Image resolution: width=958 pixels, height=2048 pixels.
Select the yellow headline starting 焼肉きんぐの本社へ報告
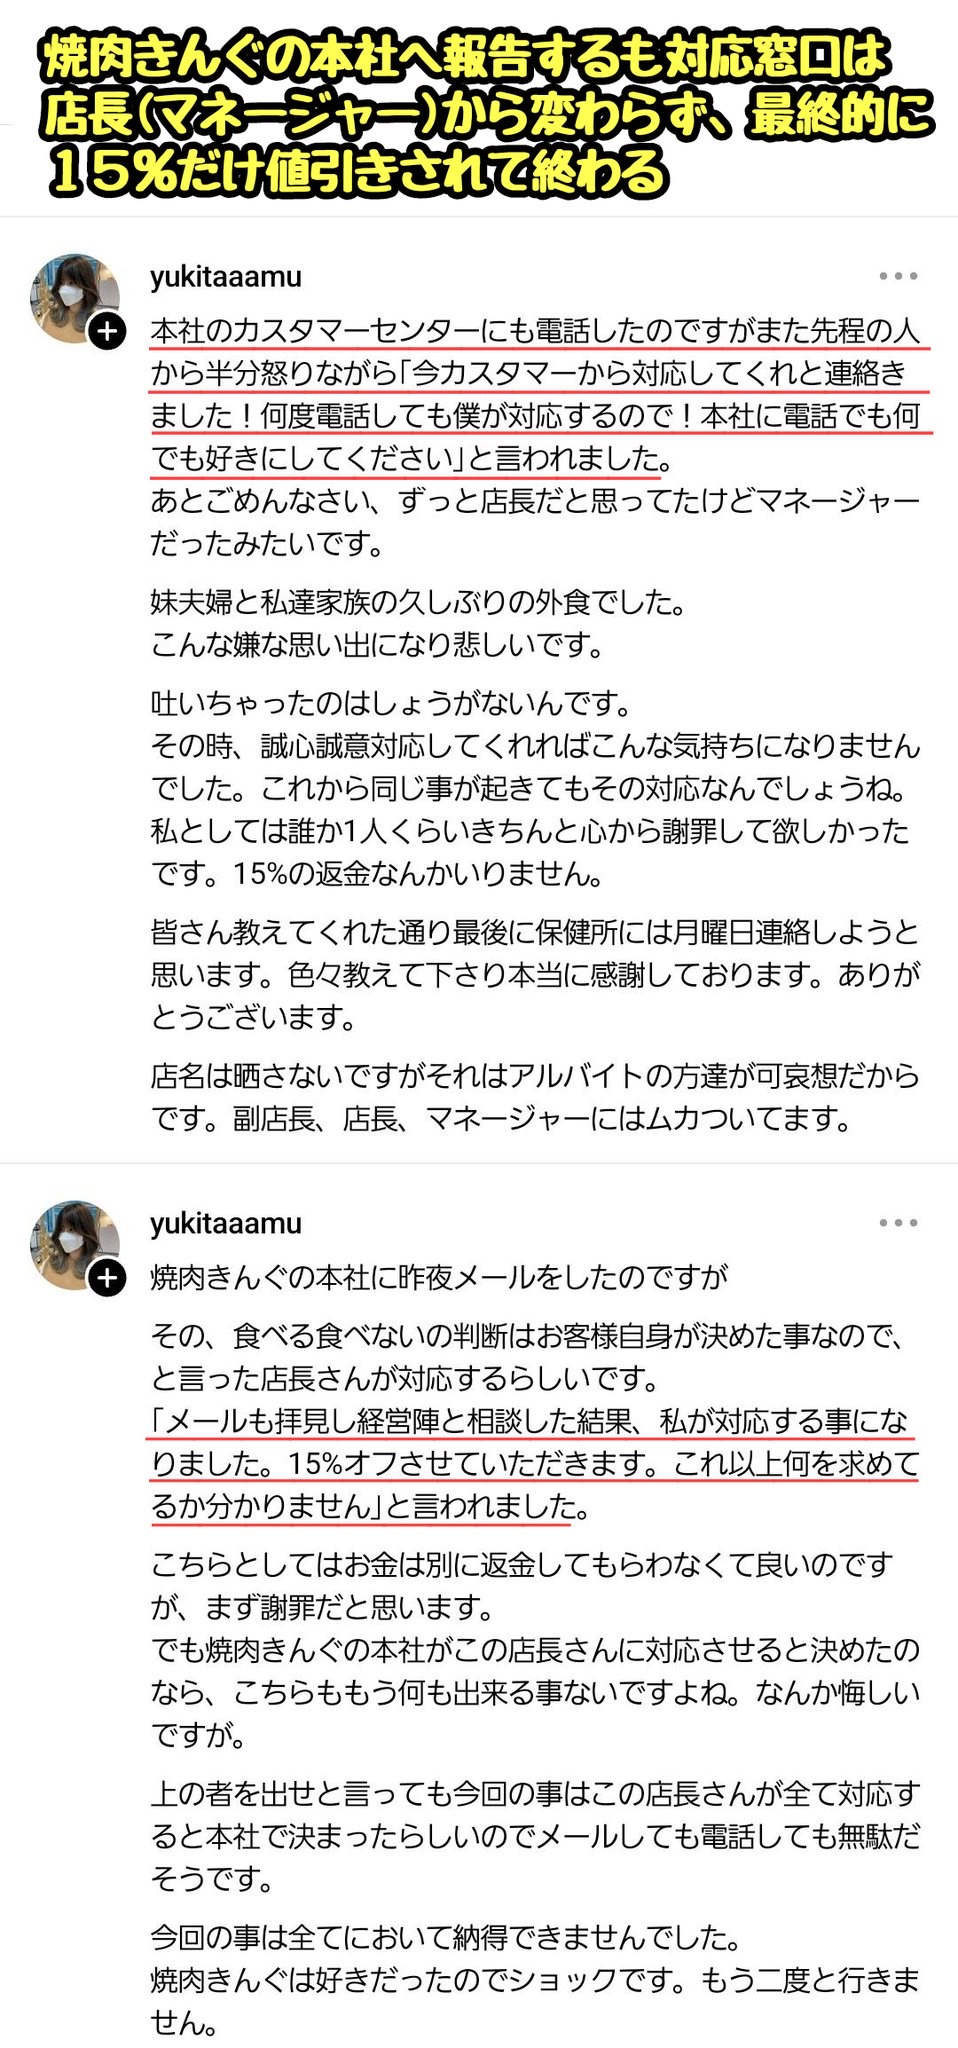pos(485,114)
